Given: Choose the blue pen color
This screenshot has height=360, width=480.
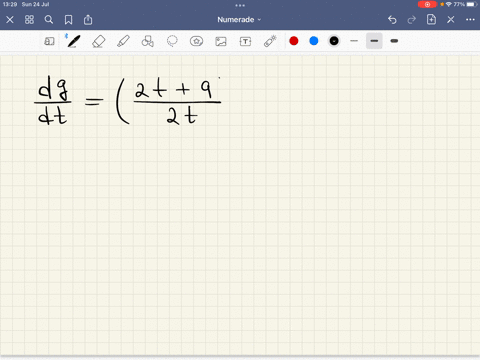Looking at the screenshot, I should click(x=314, y=41).
